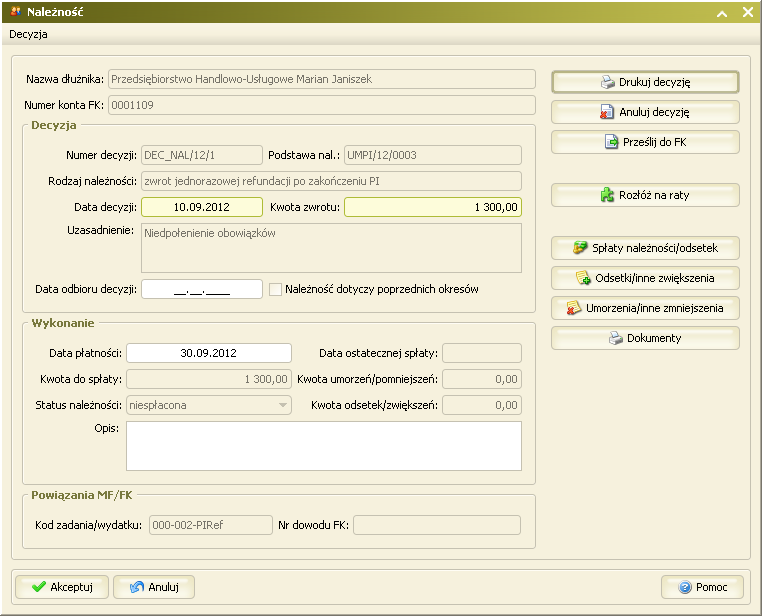
Task: Click the money icon on Spłaty należności/odsetek
Action: [580, 248]
